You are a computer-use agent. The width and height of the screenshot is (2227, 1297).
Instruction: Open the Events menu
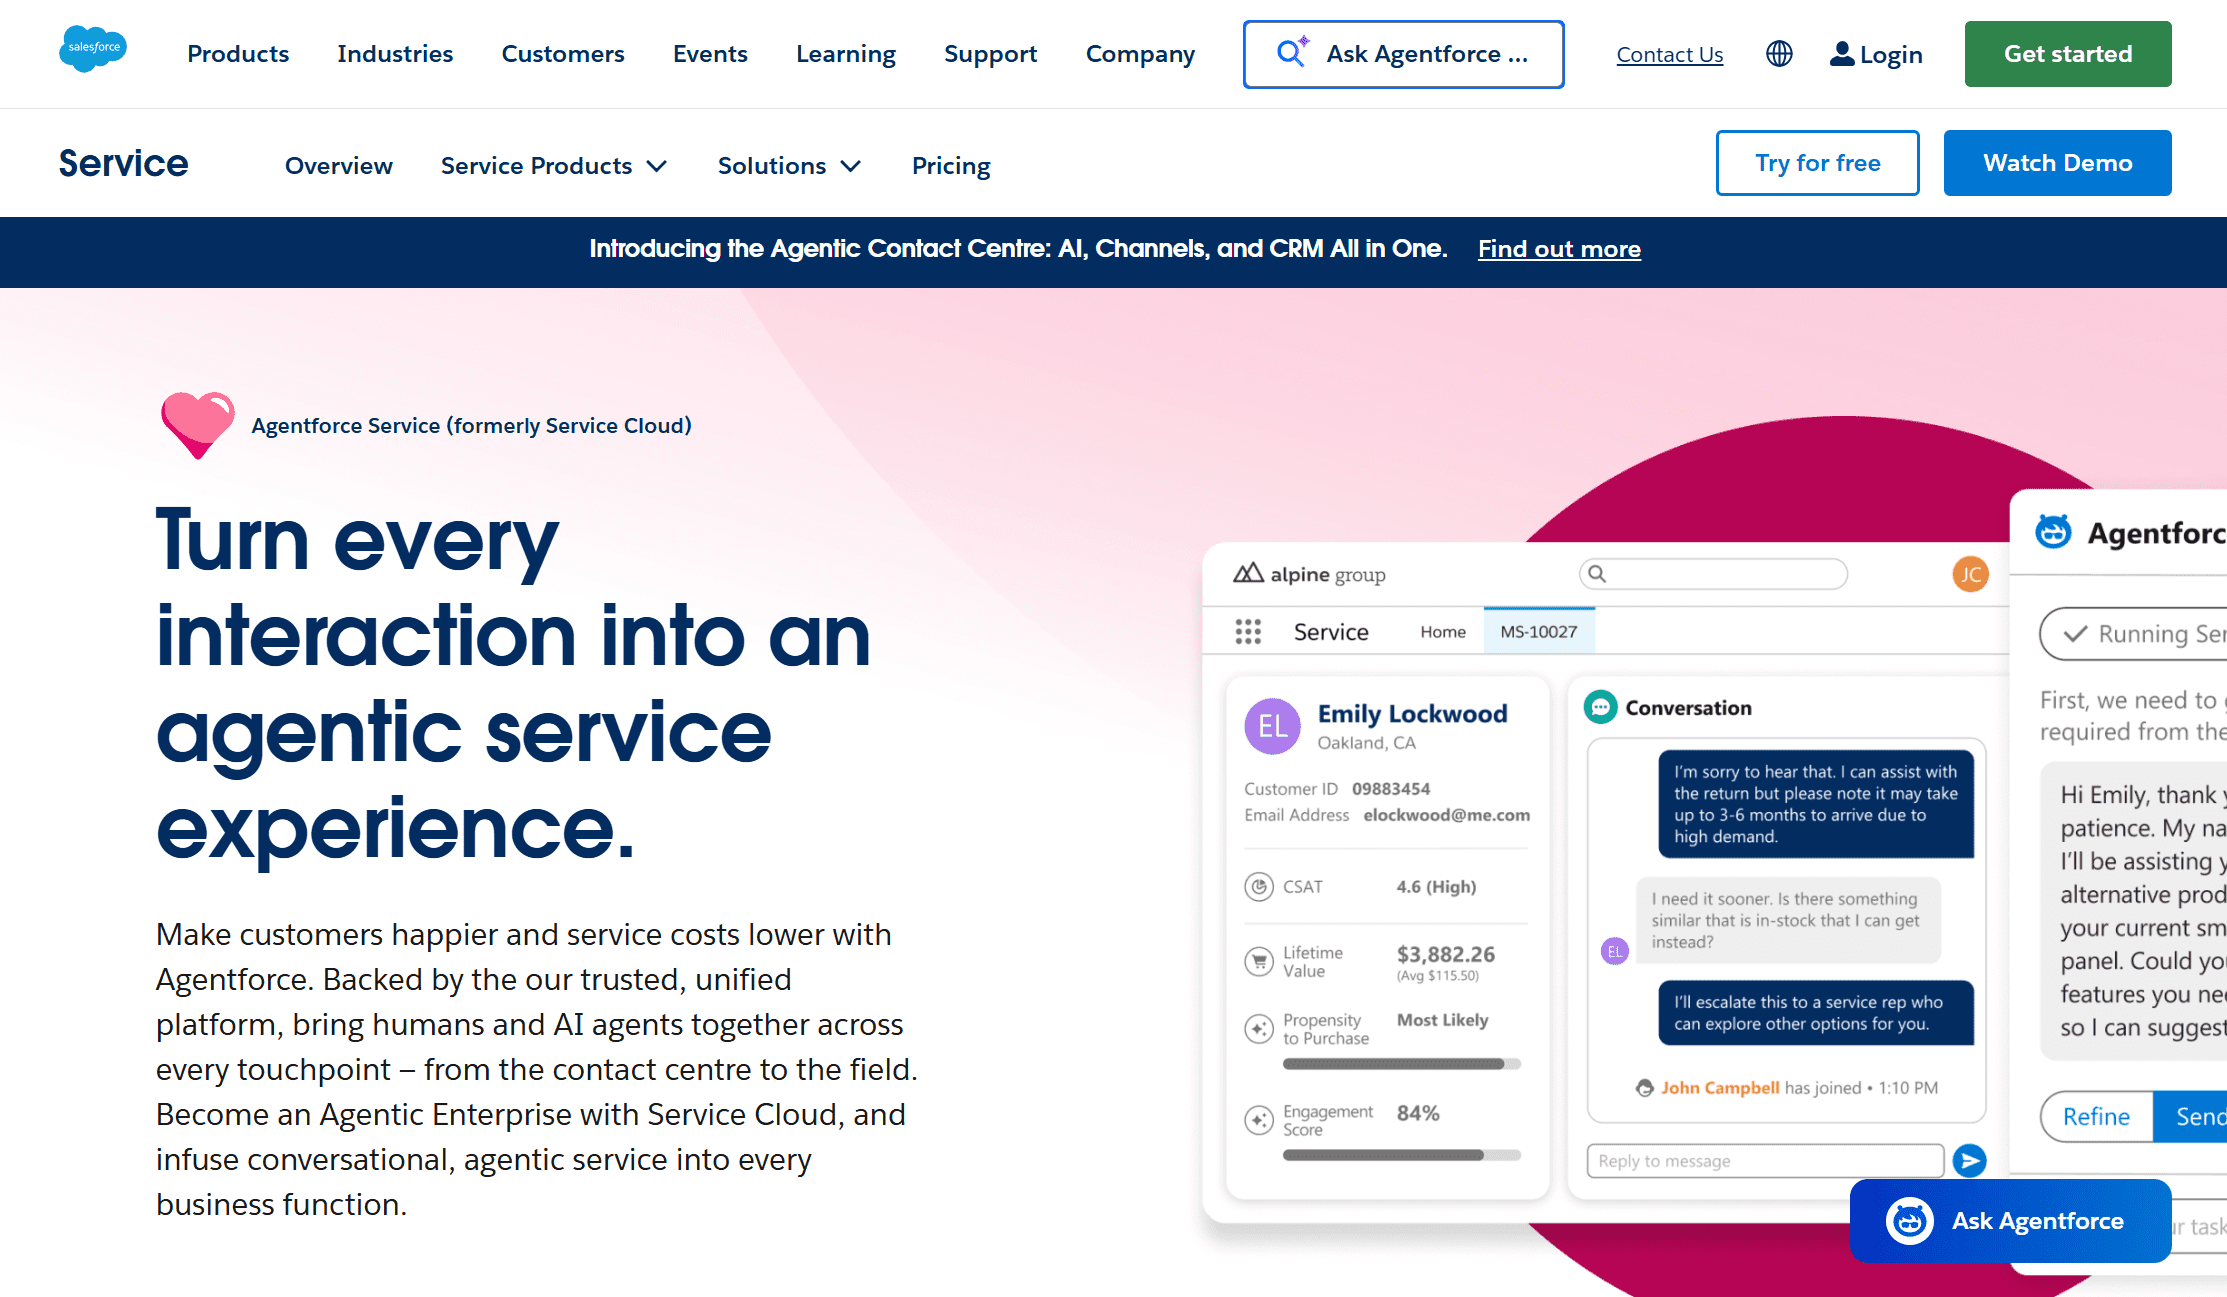[x=710, y=54]
